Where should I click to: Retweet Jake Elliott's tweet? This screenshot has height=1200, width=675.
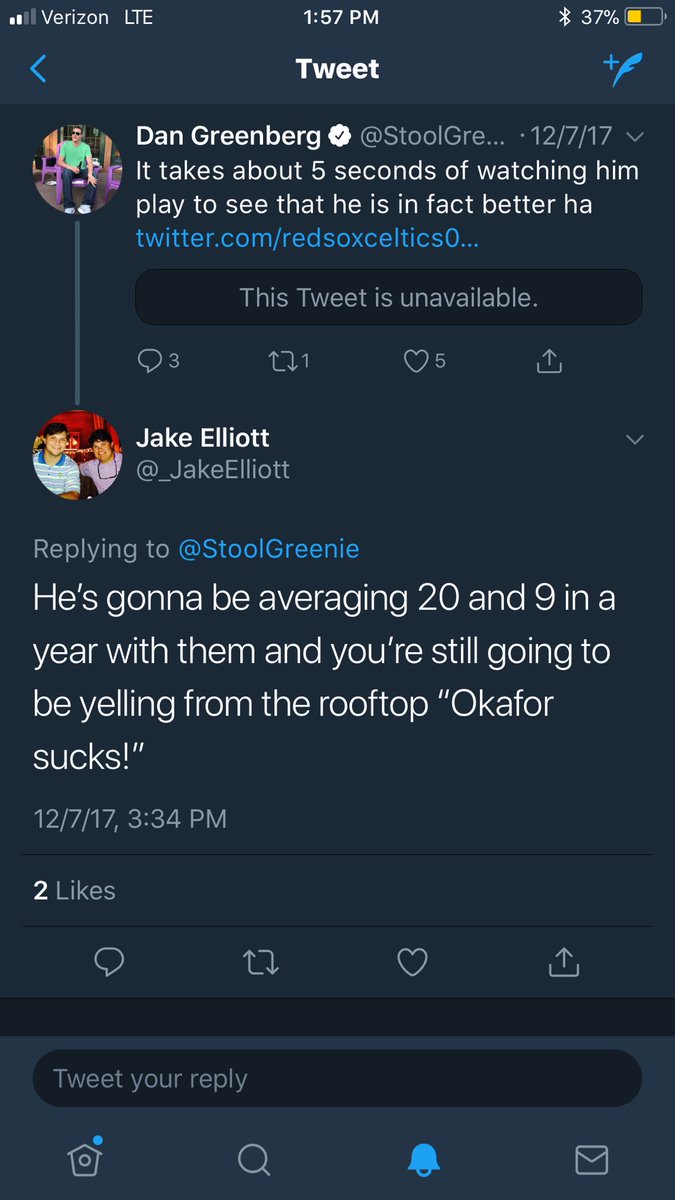point(261,962)
